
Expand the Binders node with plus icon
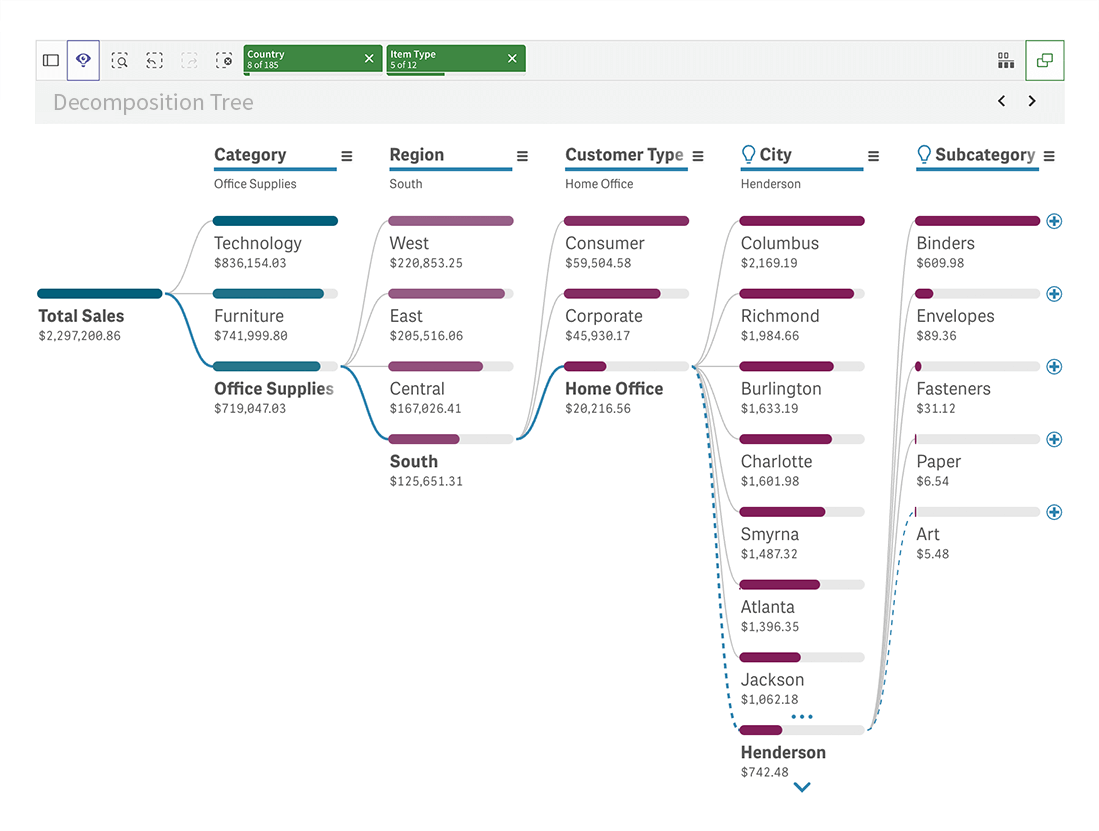(1054, 221)
